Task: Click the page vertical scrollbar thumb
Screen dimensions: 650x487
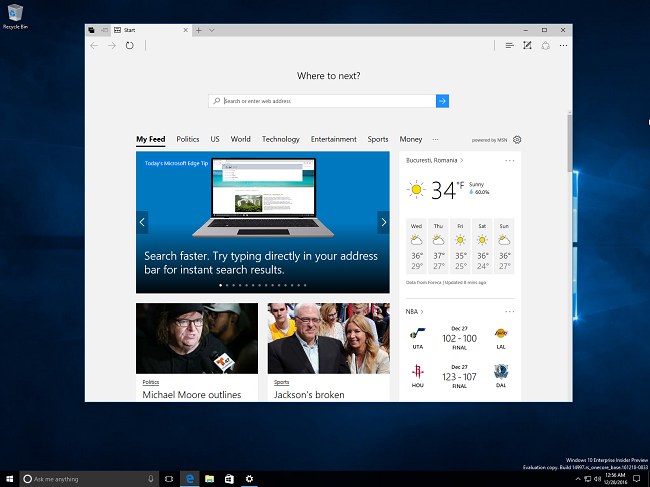Action: 570,143
